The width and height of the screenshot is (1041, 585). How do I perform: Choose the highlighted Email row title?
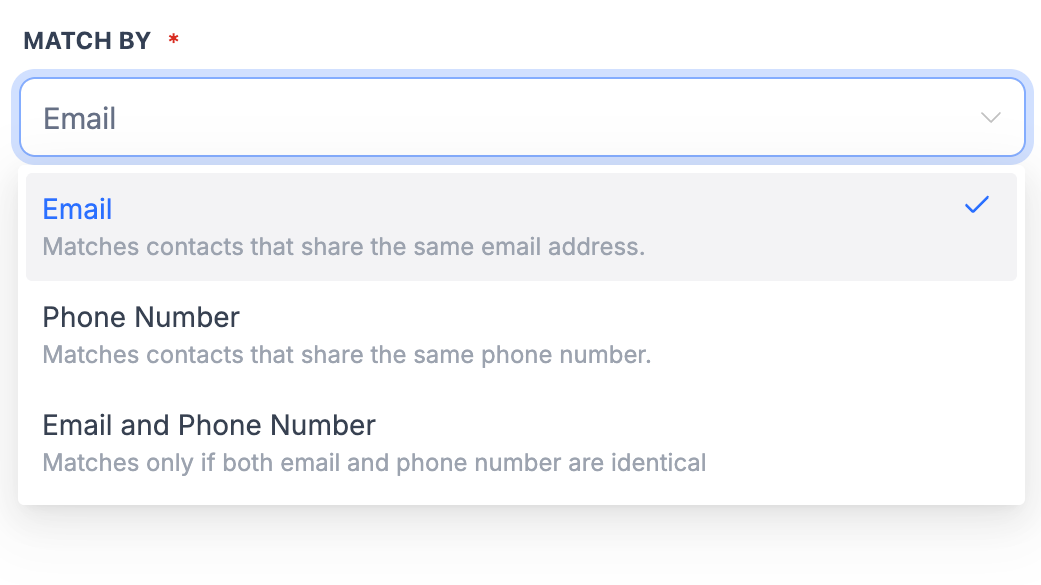click(x=77, y=209)
